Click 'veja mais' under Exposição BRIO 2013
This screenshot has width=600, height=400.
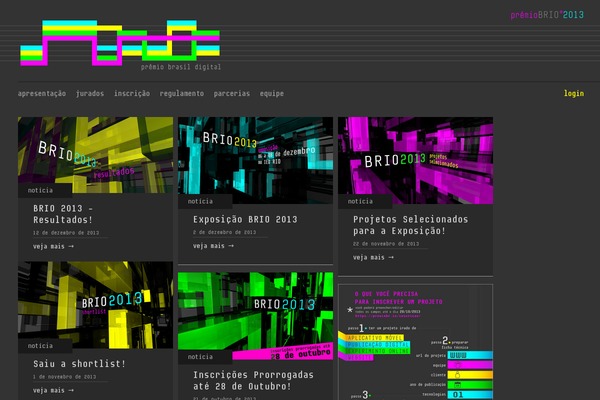point(213,246)
